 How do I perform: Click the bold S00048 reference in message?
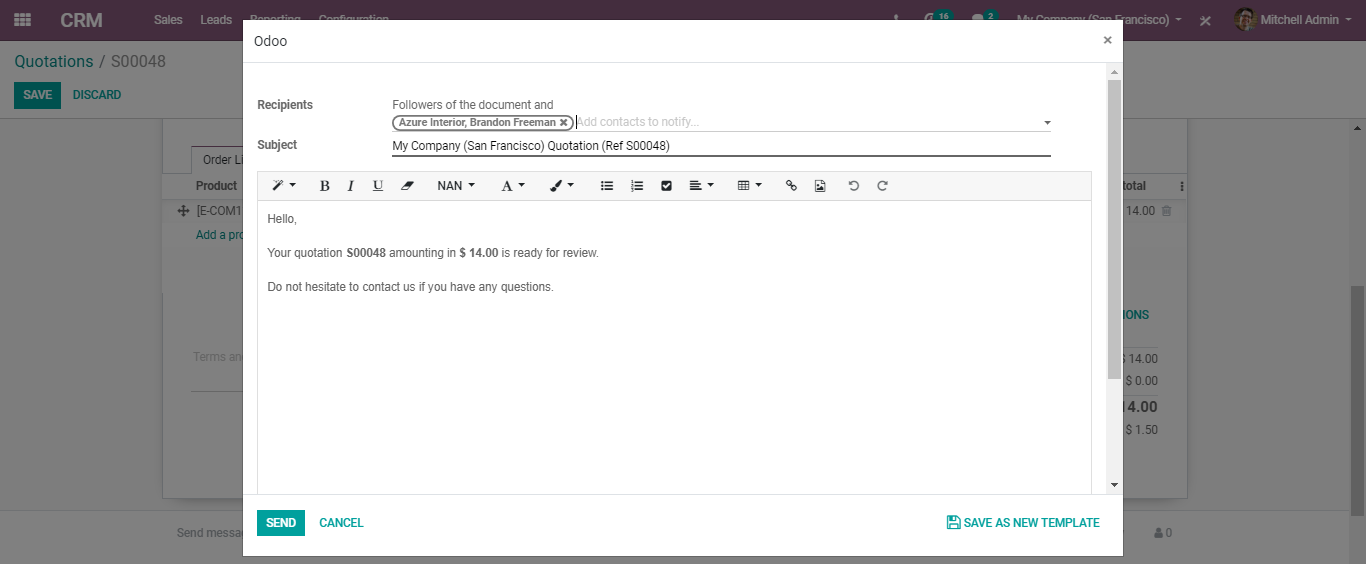[x=366, y=253]
